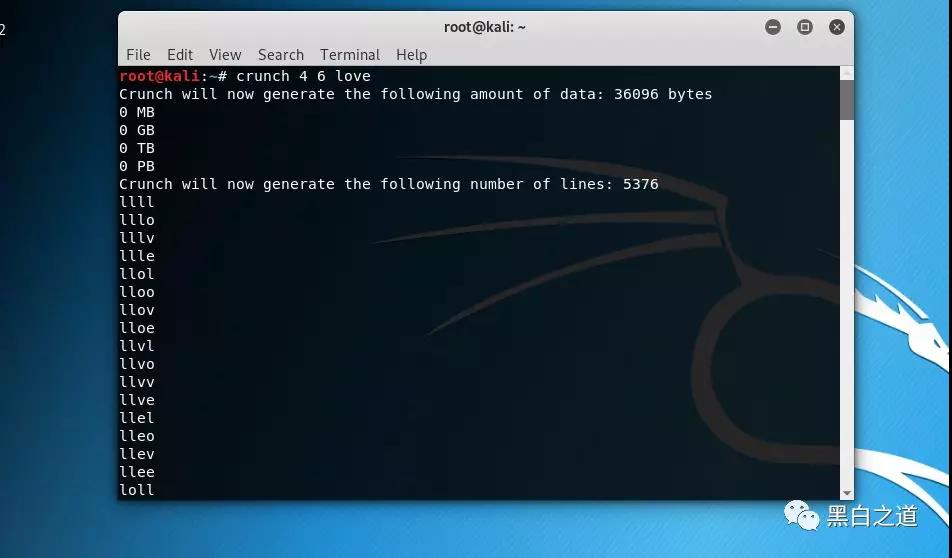Click the root@kali prompt text
This screenshot has width=952, height=558.
click(160, 76)
